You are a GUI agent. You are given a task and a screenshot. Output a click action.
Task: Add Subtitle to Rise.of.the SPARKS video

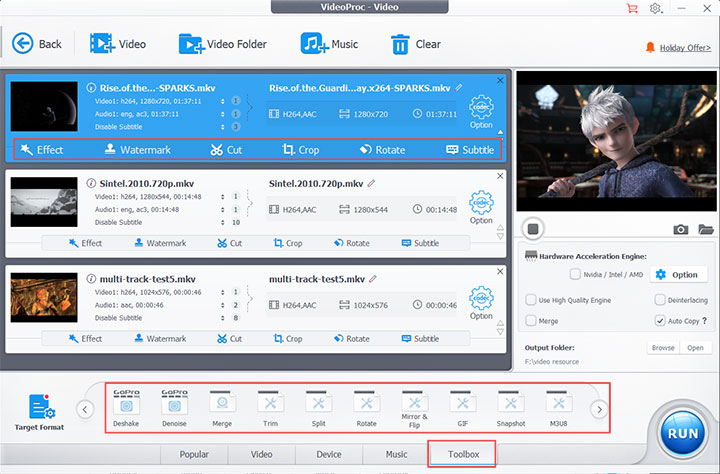click(x=470, y=150)
